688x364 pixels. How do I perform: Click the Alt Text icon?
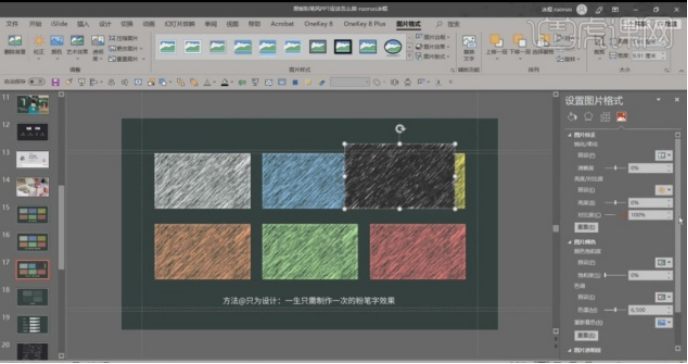pyautogui.click(x=469, y=43)
